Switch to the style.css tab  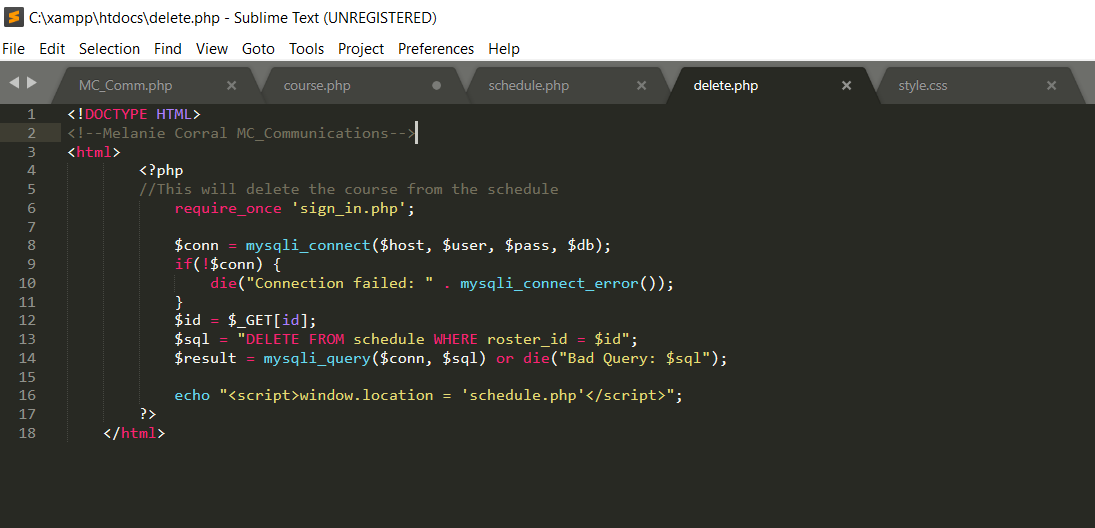(x=923, y=86)
